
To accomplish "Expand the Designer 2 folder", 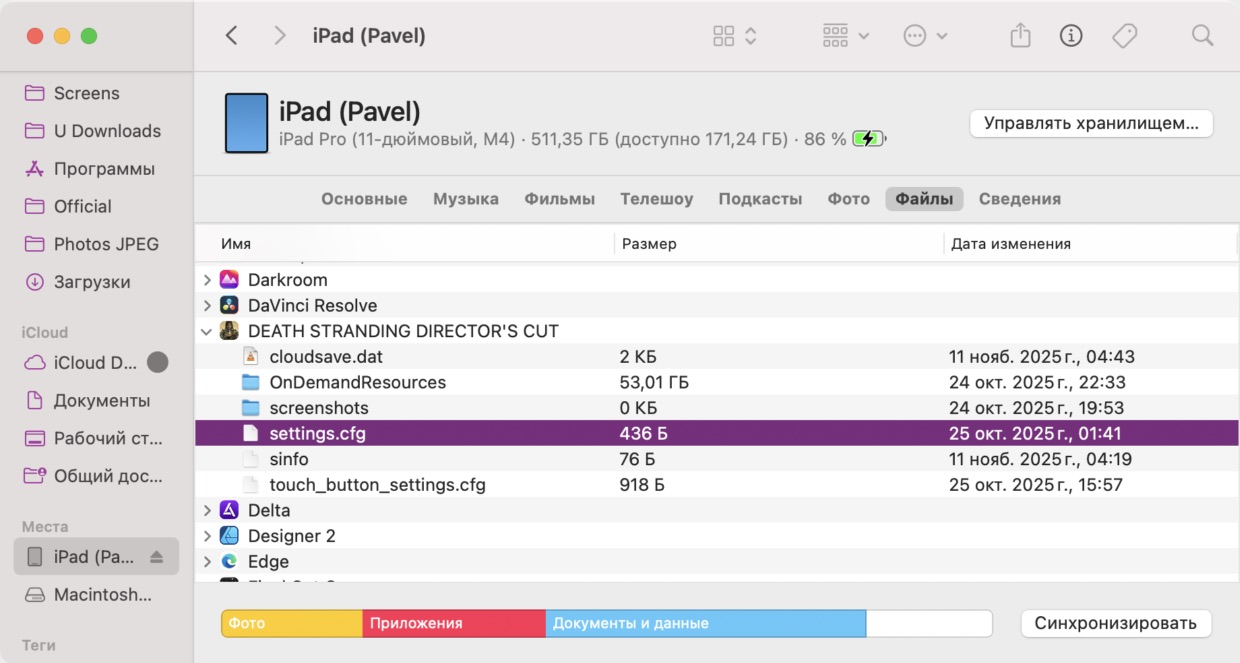I will [x=207, y=536].
